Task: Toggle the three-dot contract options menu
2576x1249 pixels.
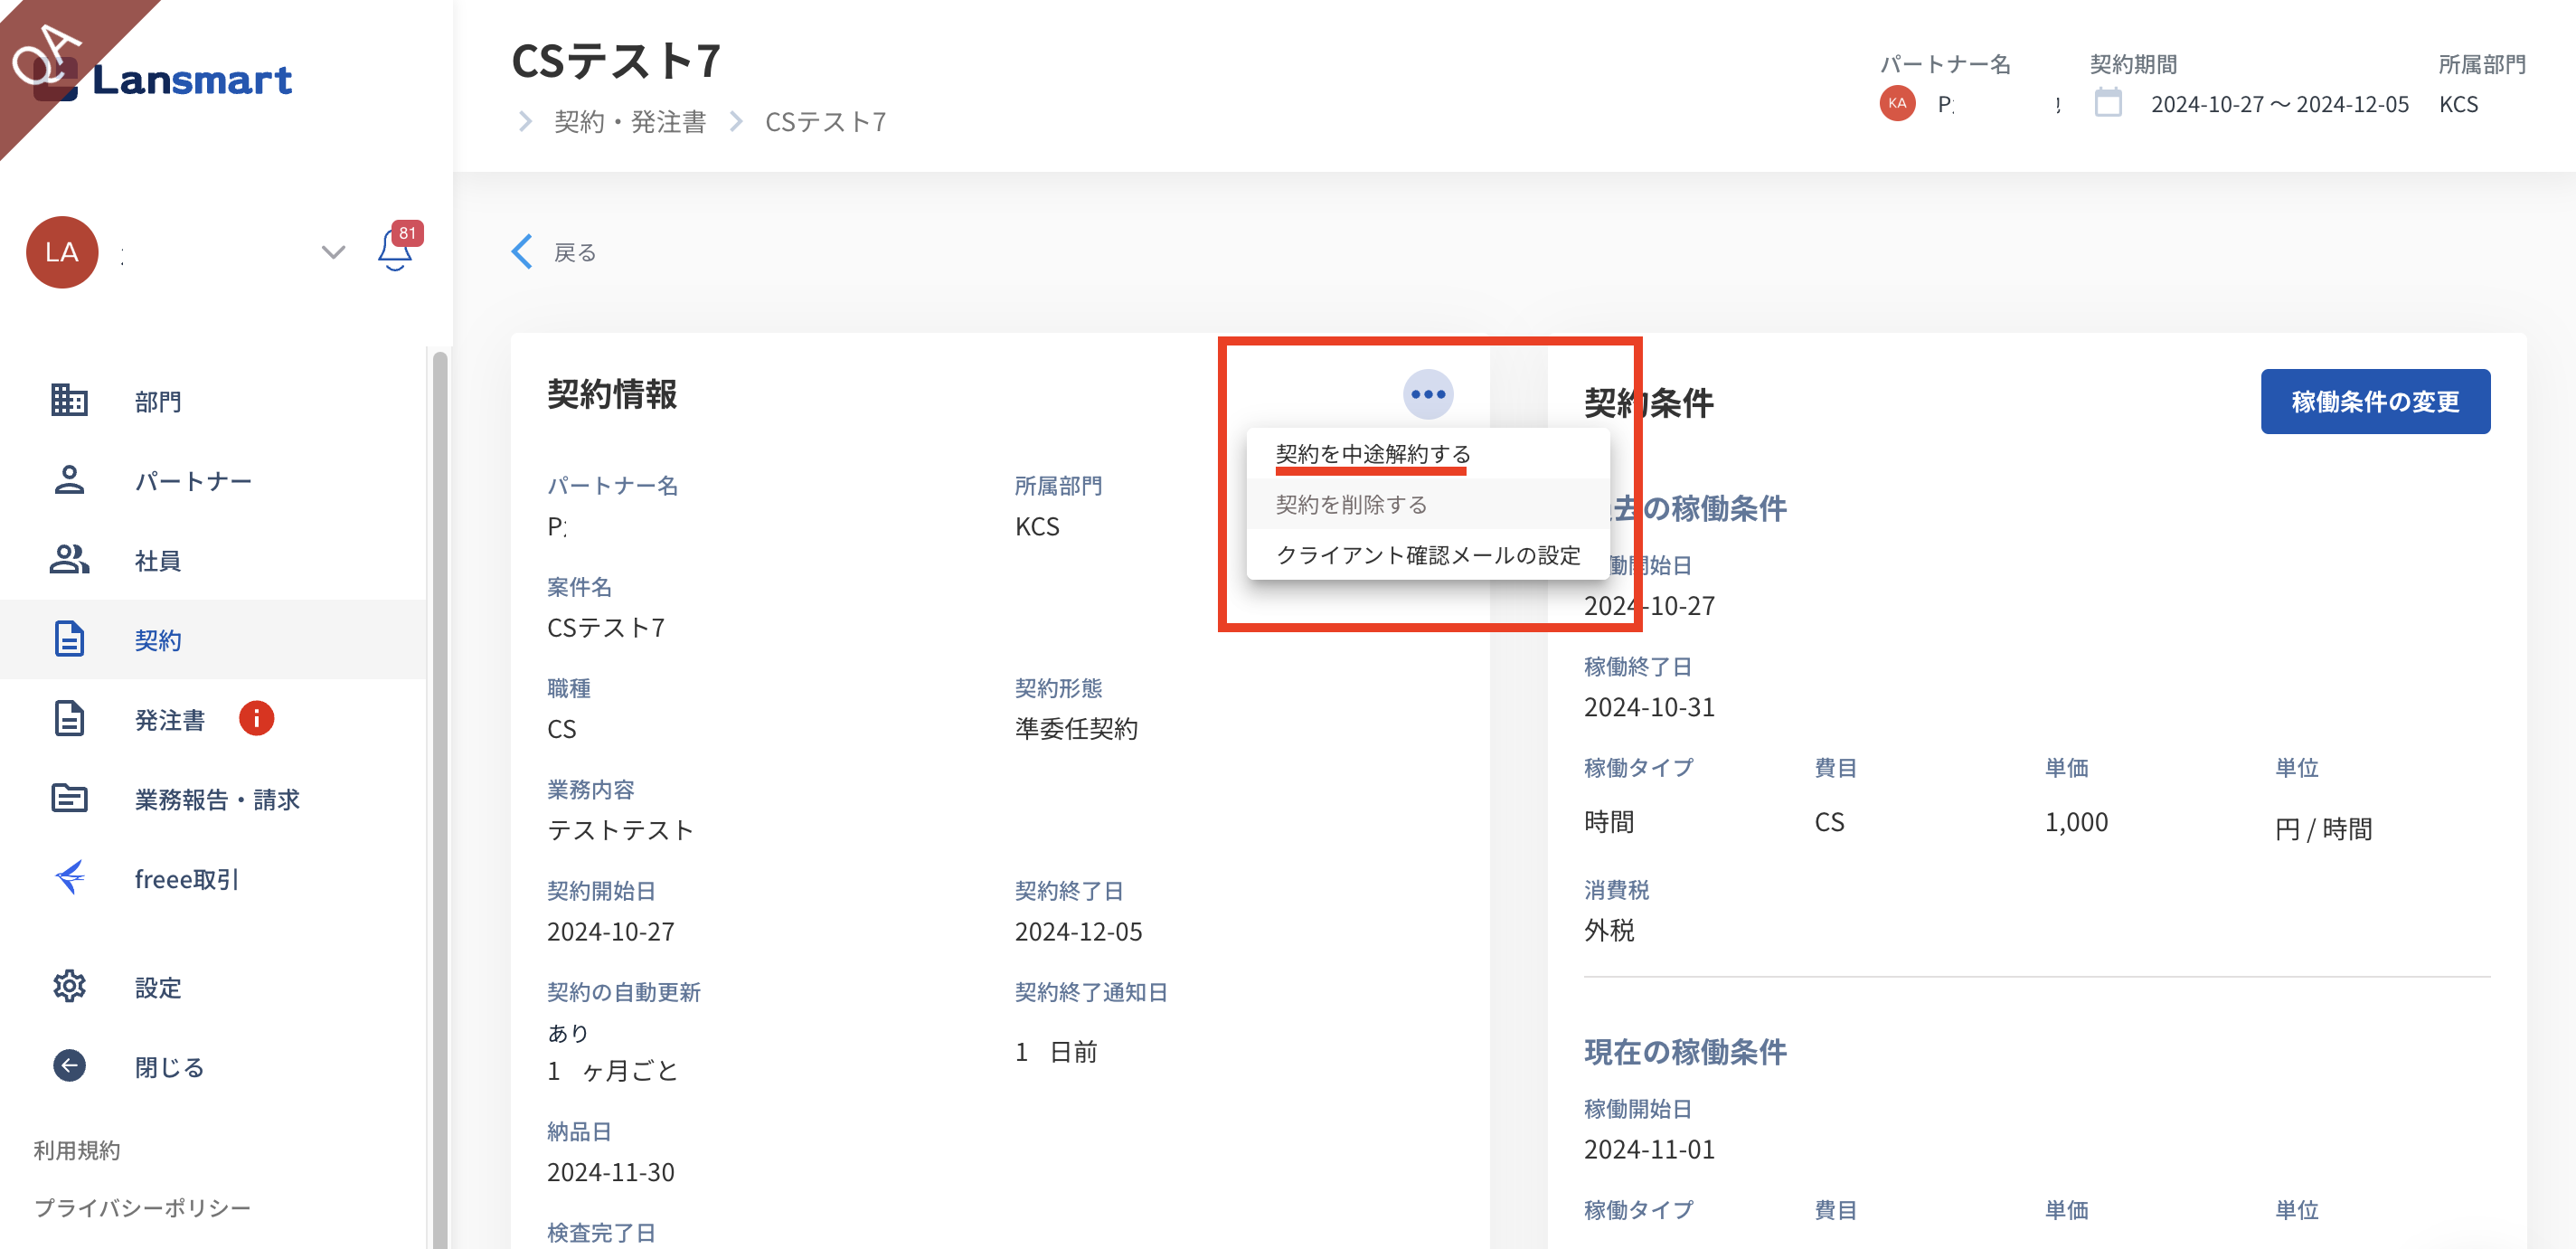Action: [1427, 394]
